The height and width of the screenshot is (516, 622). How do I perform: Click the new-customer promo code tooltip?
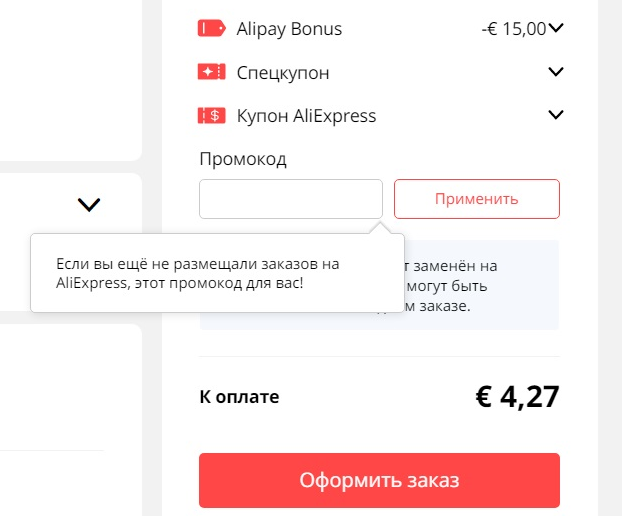tap(217, 273)
